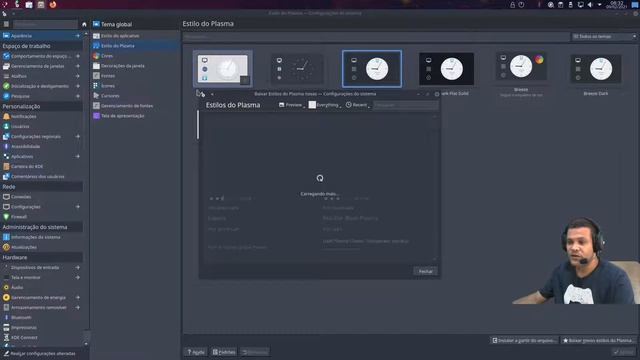Open Notificações settings
Image resolution: width=640 pixels, height=360 pixels.
pyautogui.click(x=41, y=116)
